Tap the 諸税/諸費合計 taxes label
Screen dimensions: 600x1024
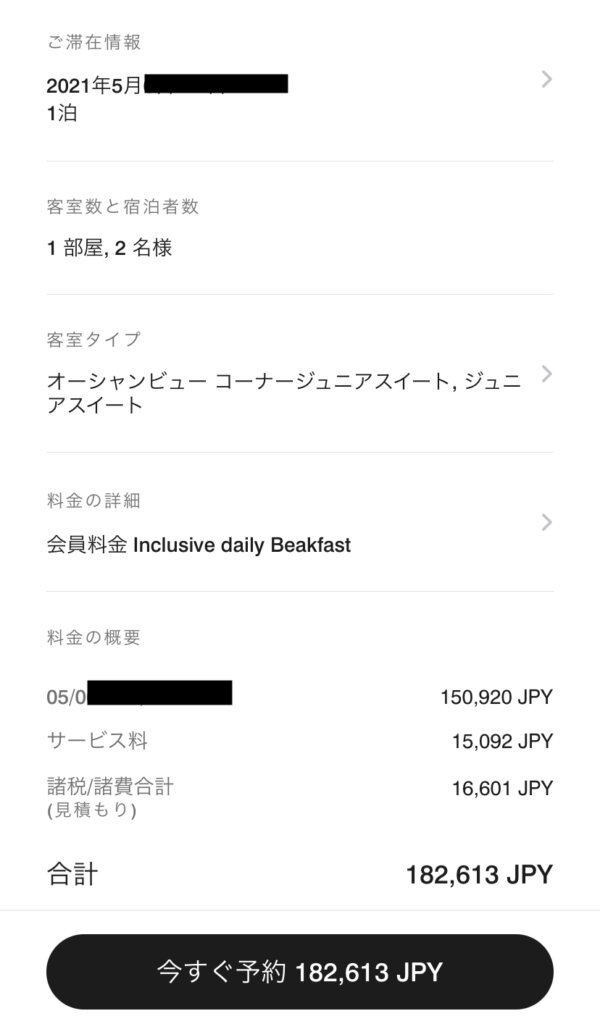110,786
